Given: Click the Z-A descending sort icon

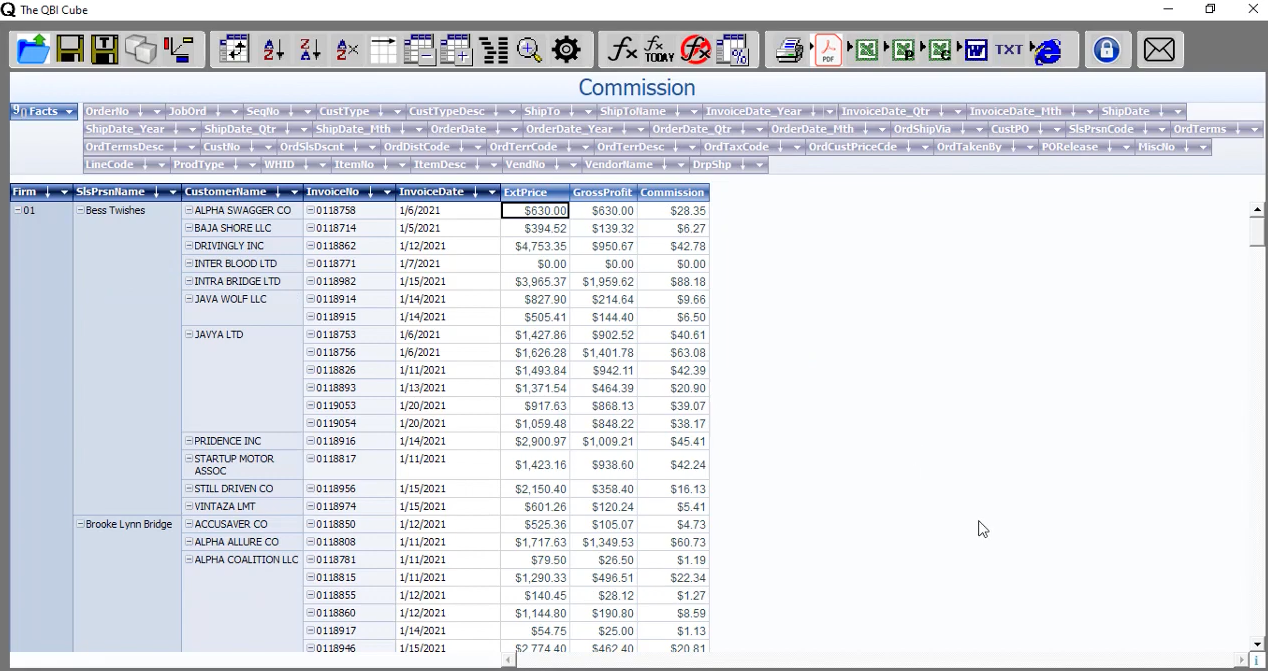Looking at the screenshot, I should (310, 49).
